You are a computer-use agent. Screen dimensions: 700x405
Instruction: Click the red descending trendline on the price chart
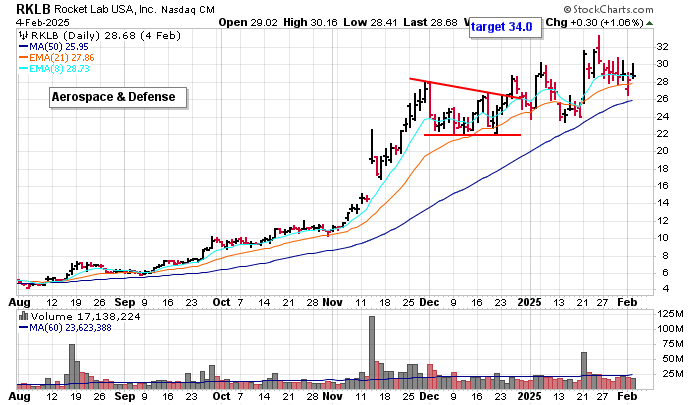pyautogui.click(x=465, y=88)
